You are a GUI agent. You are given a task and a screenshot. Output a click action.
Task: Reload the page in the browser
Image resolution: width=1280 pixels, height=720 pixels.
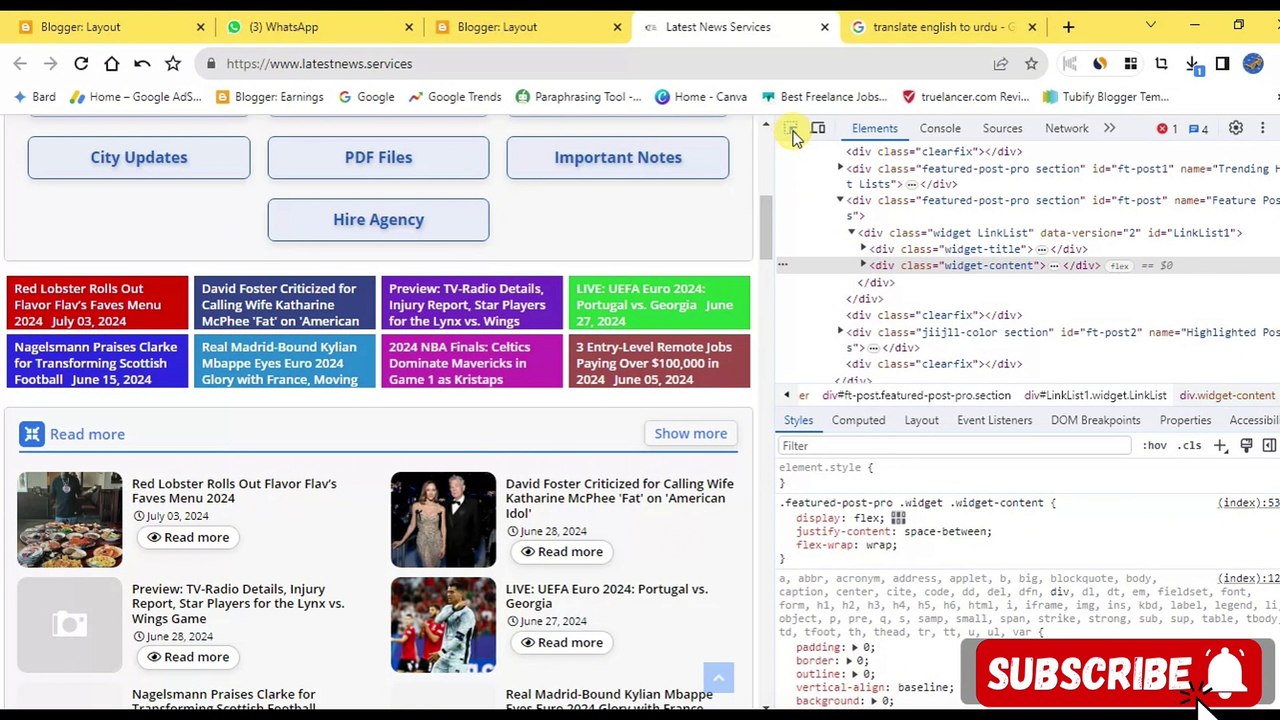pyautogui.click(x=81, y=64)
